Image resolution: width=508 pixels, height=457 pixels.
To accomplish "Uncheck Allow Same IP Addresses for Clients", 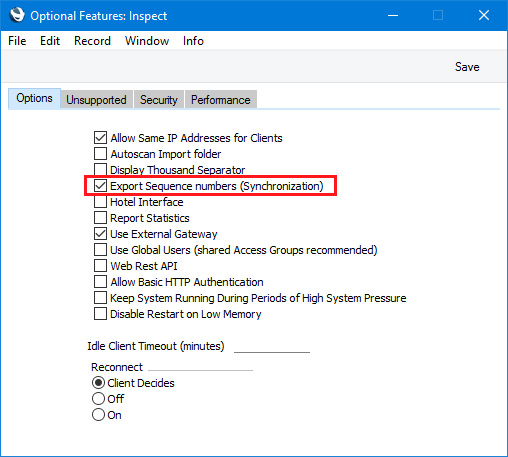I will (100, 138).
